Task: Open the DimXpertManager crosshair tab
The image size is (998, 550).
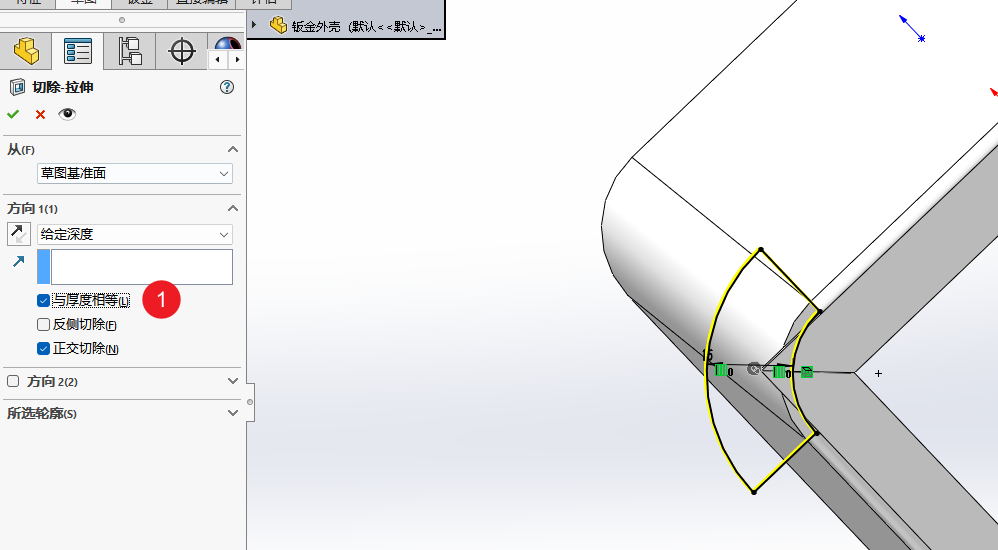Action: click(182, 50)
